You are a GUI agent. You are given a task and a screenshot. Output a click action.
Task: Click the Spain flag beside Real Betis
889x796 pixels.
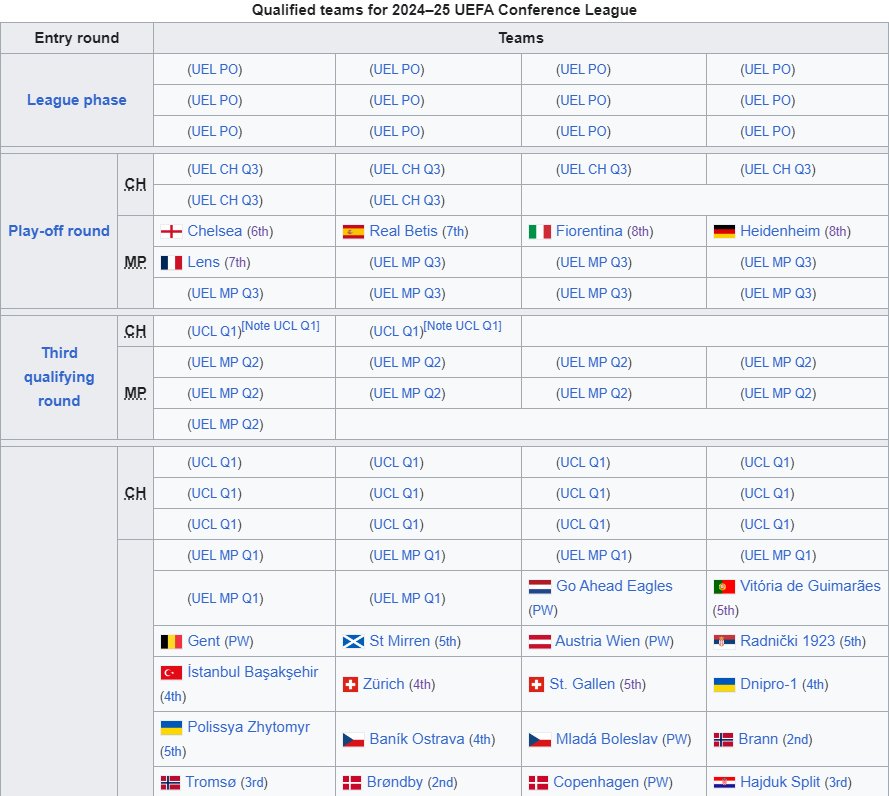pyautogui.click(x=353, y=231)
